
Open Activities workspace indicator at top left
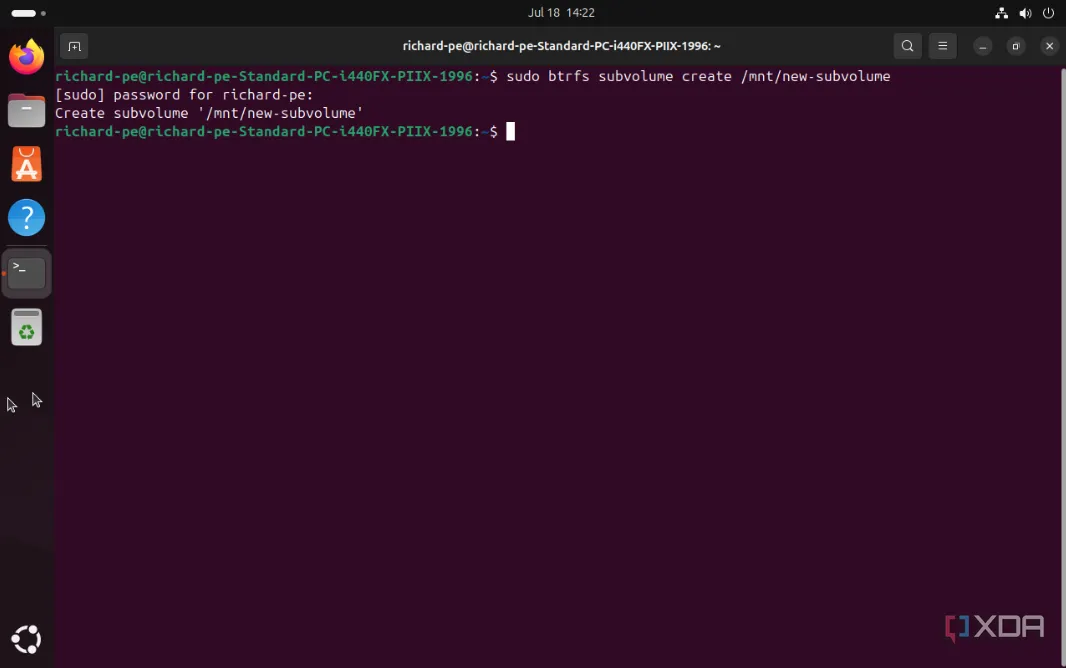click(x=28, y=13)
